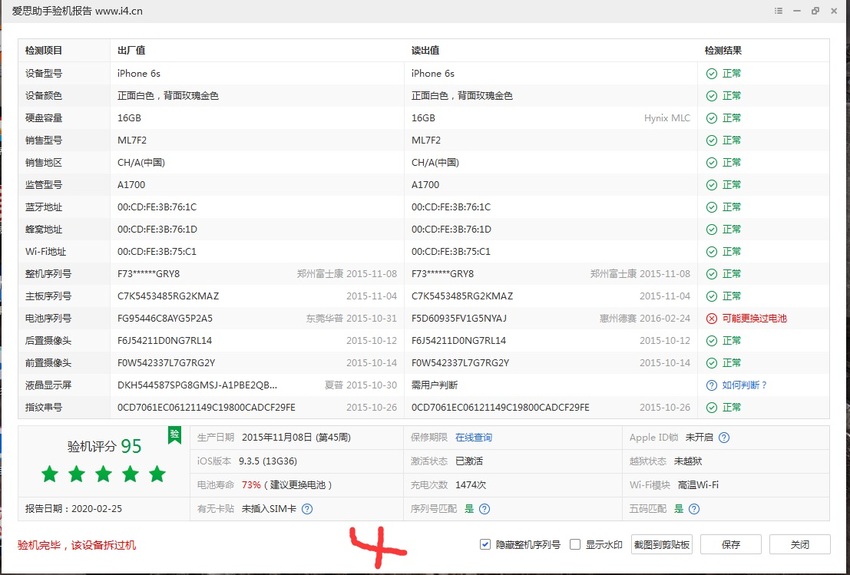Click the 验机评分 95 score
Viewport: 850px width, 575px height.
pos(104,447)
